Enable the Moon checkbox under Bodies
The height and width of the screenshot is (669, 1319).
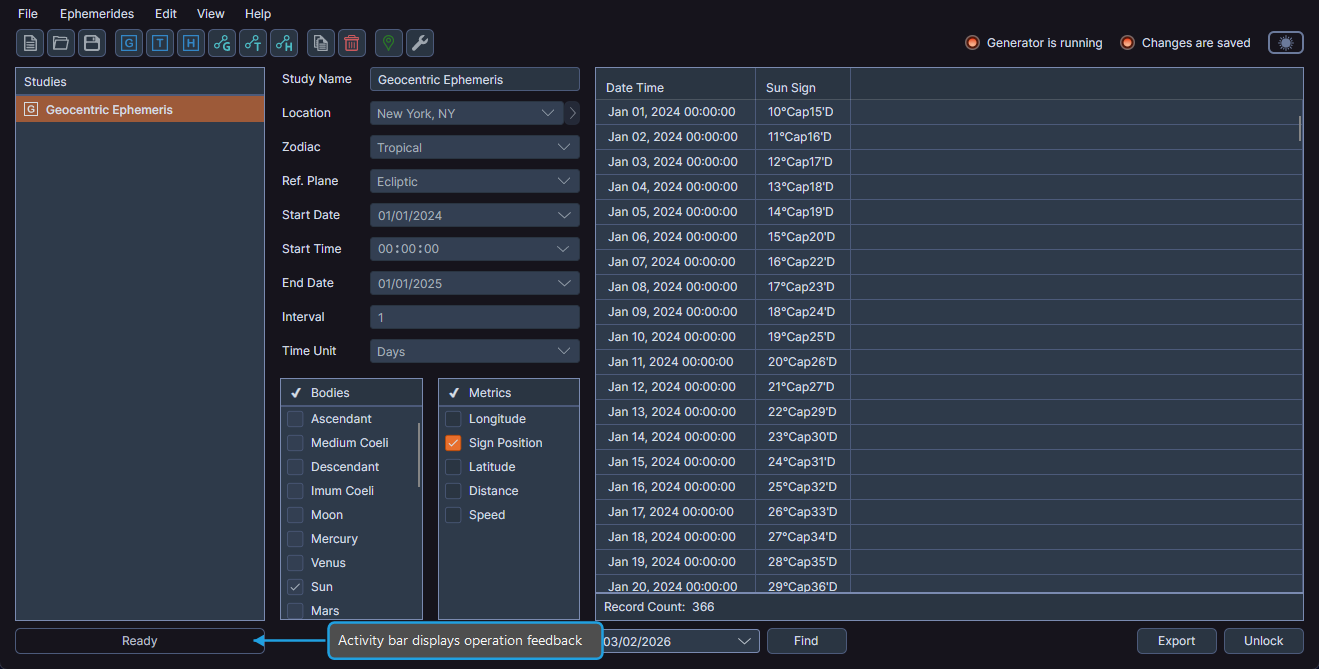pos(295,514)
